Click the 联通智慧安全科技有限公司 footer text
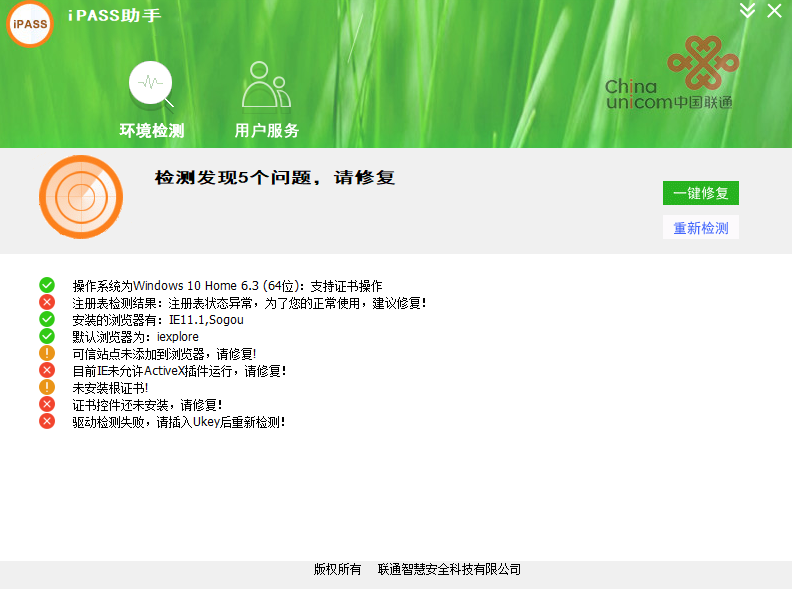The image size is (792, 589). 449,570
